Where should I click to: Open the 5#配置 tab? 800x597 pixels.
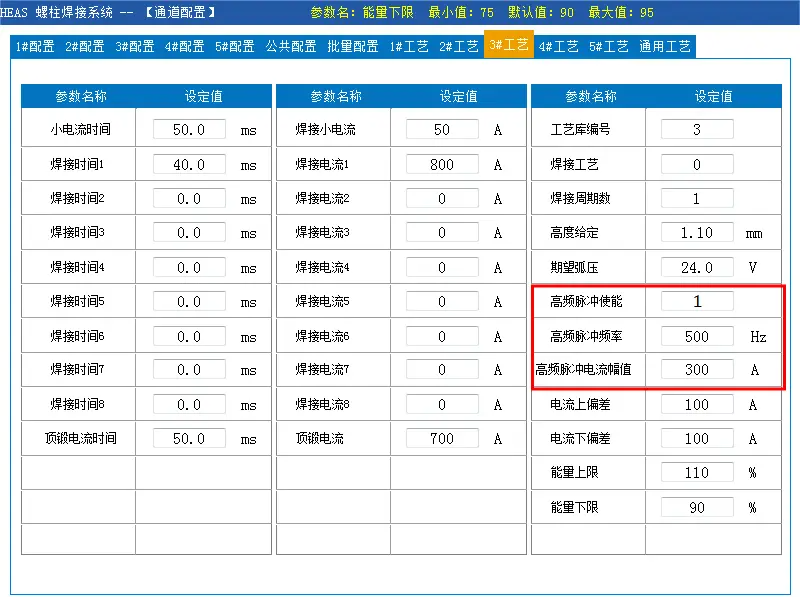click(234, 46)
